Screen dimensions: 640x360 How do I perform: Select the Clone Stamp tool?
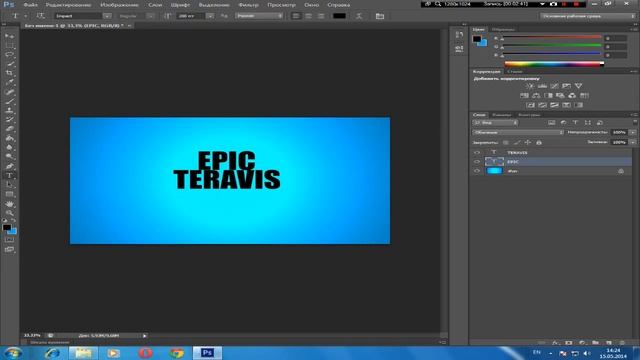9,110
